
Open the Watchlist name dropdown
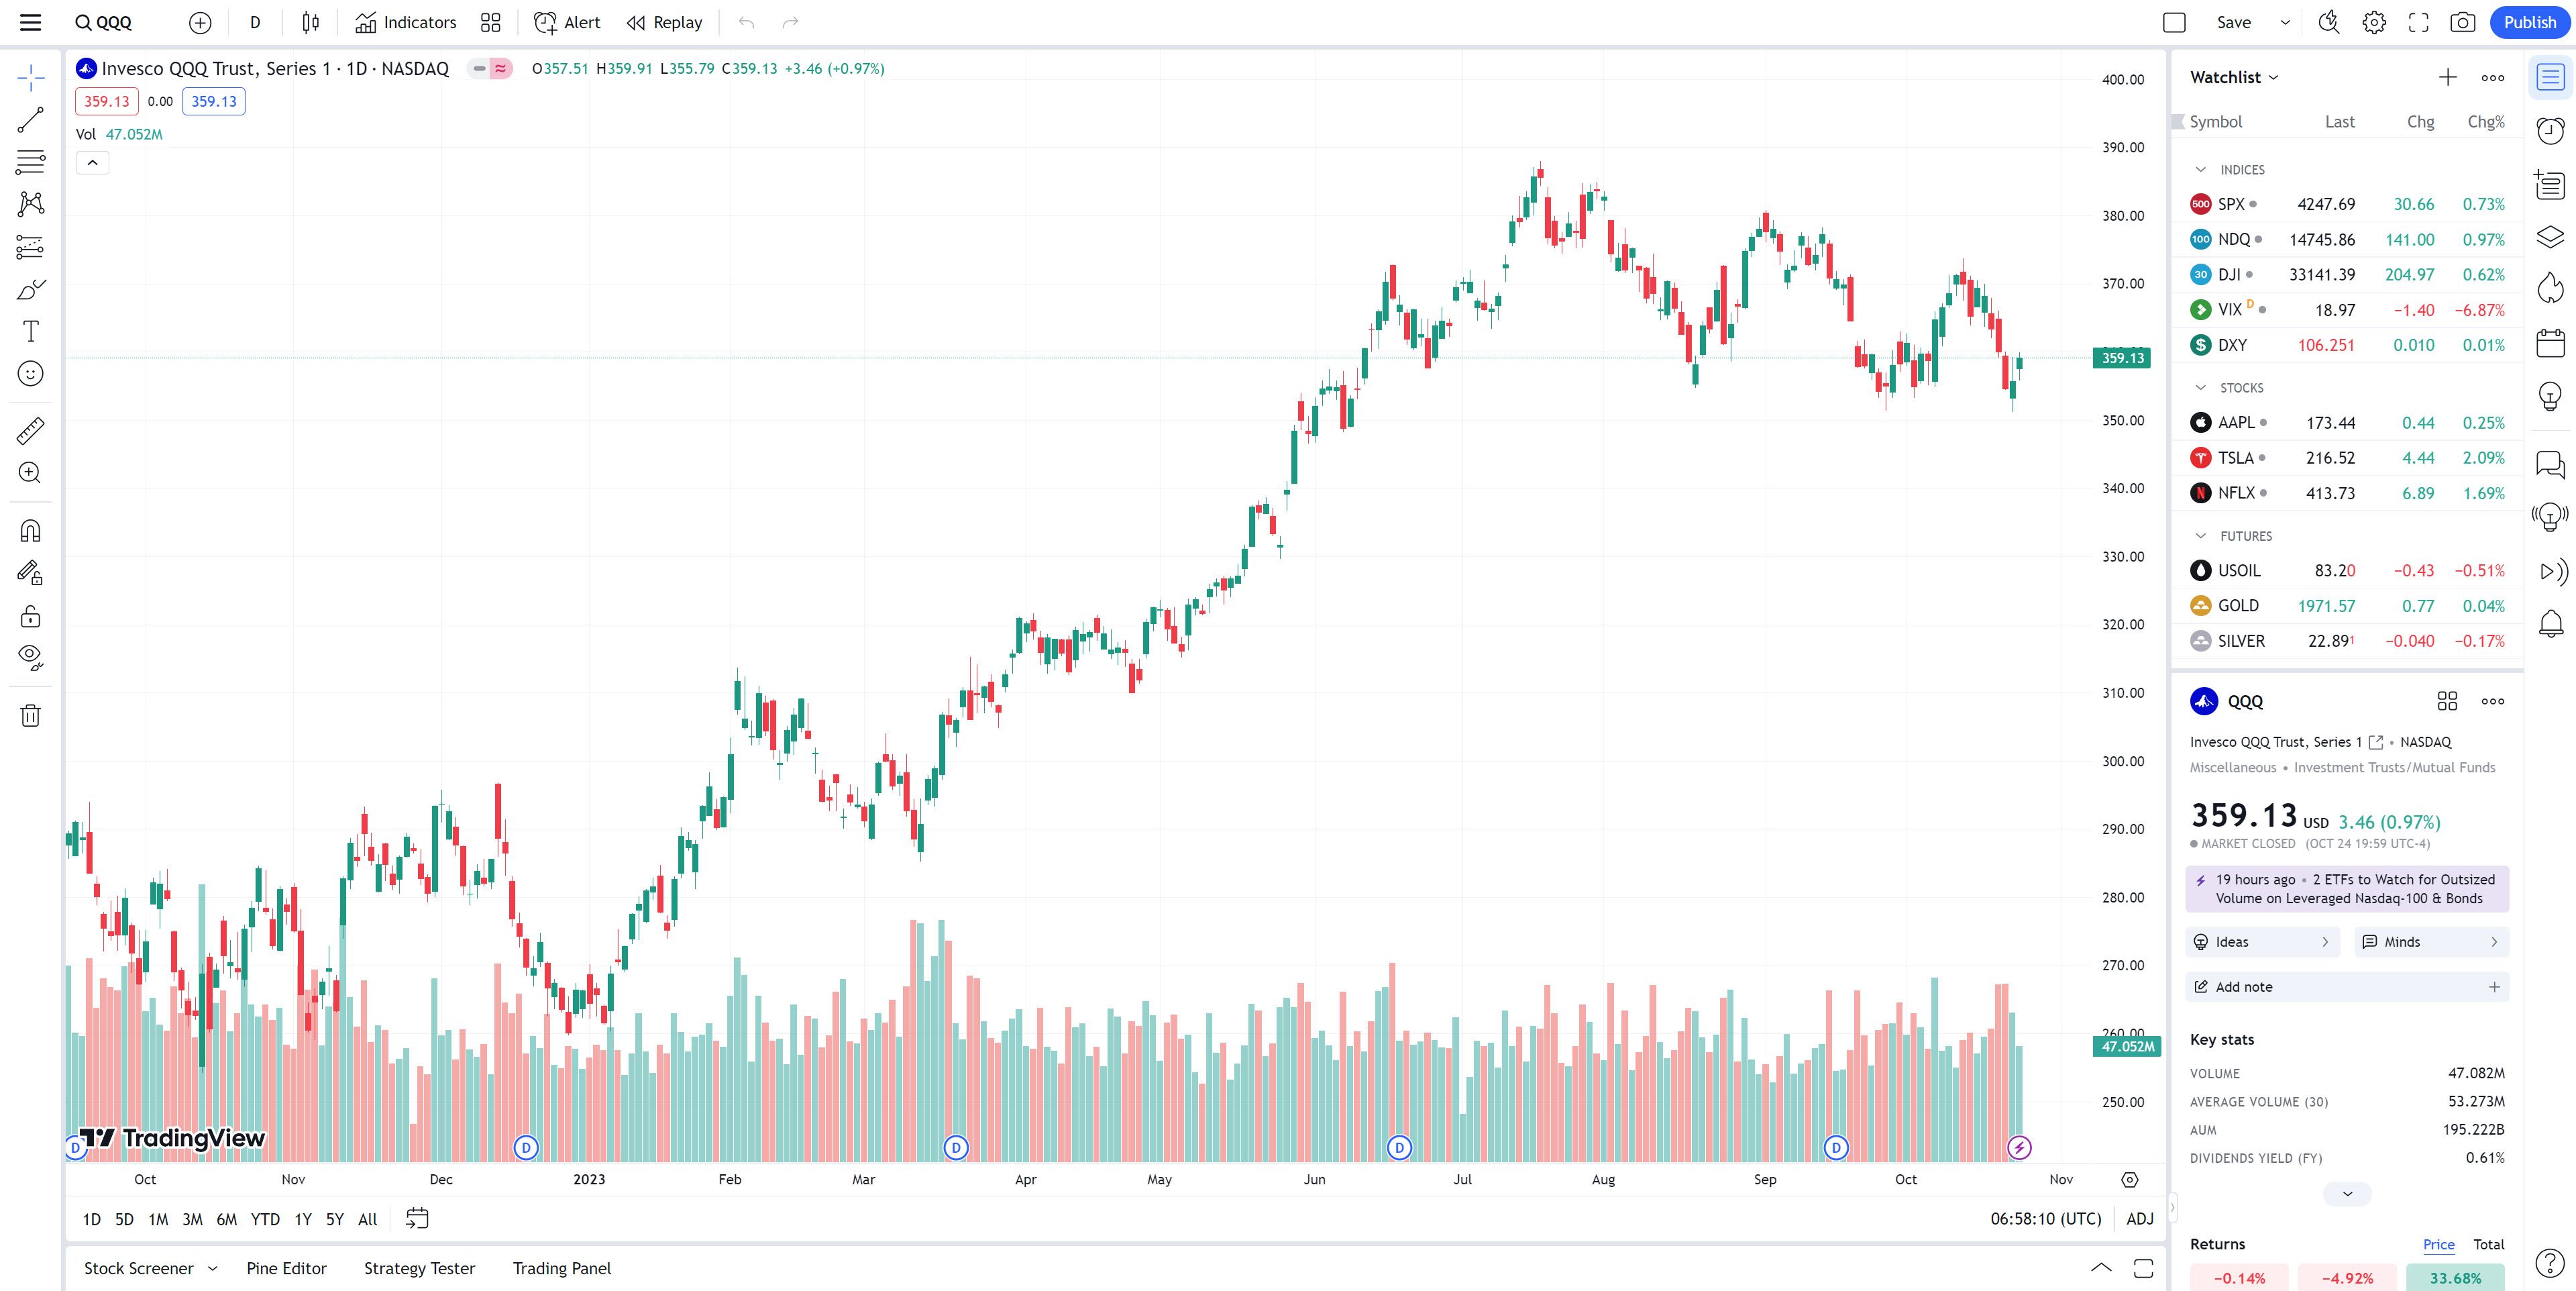click(x=2234, y=77)
